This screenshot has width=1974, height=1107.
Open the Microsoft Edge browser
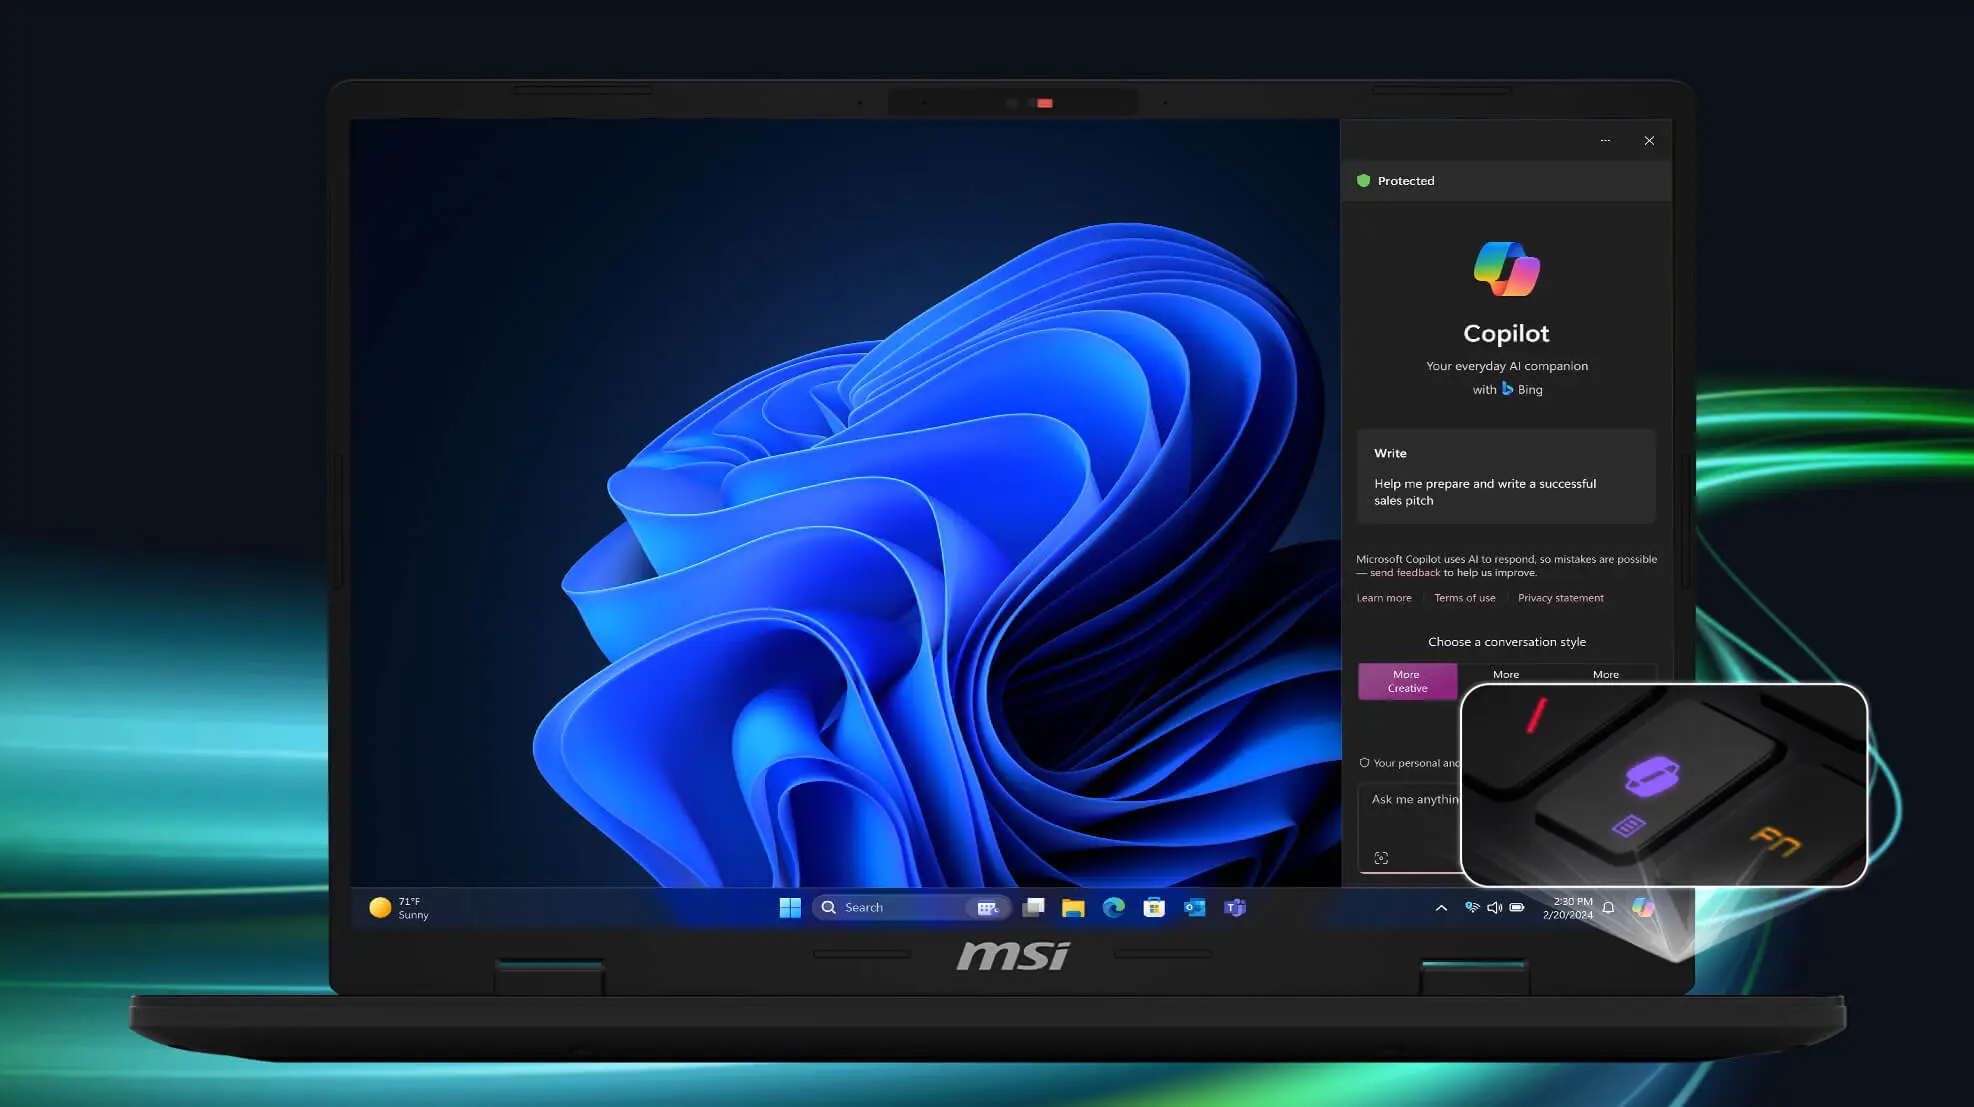point(1113,907)
